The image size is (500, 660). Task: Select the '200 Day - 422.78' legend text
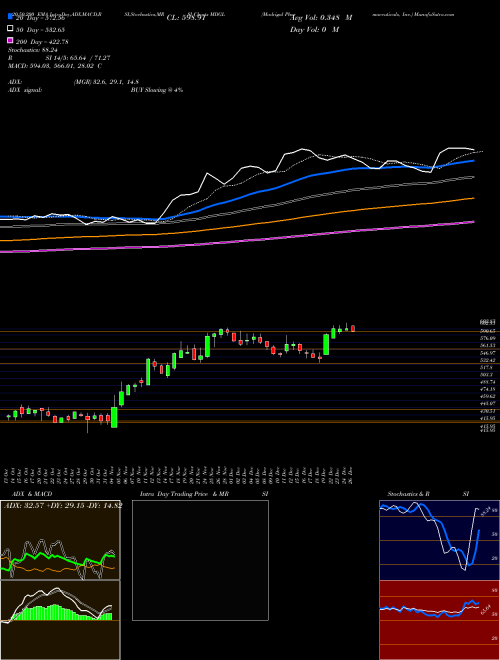[x=42, y=42]
